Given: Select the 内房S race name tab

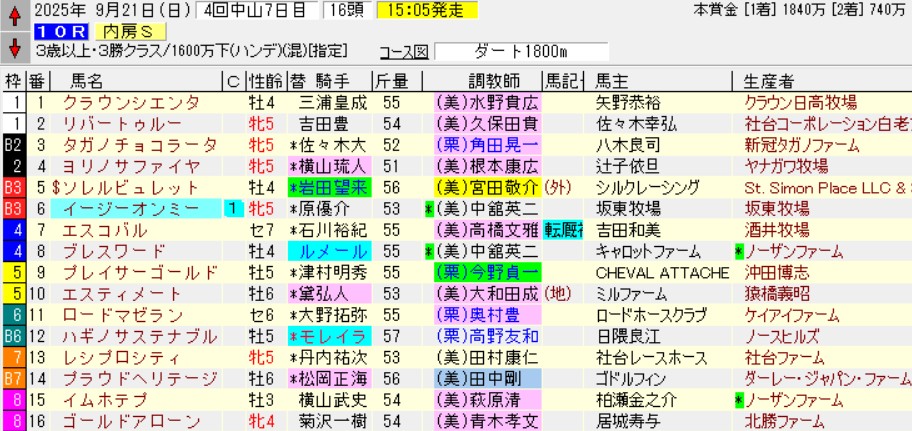Looking at the screenshot, I should coord(112,31).
